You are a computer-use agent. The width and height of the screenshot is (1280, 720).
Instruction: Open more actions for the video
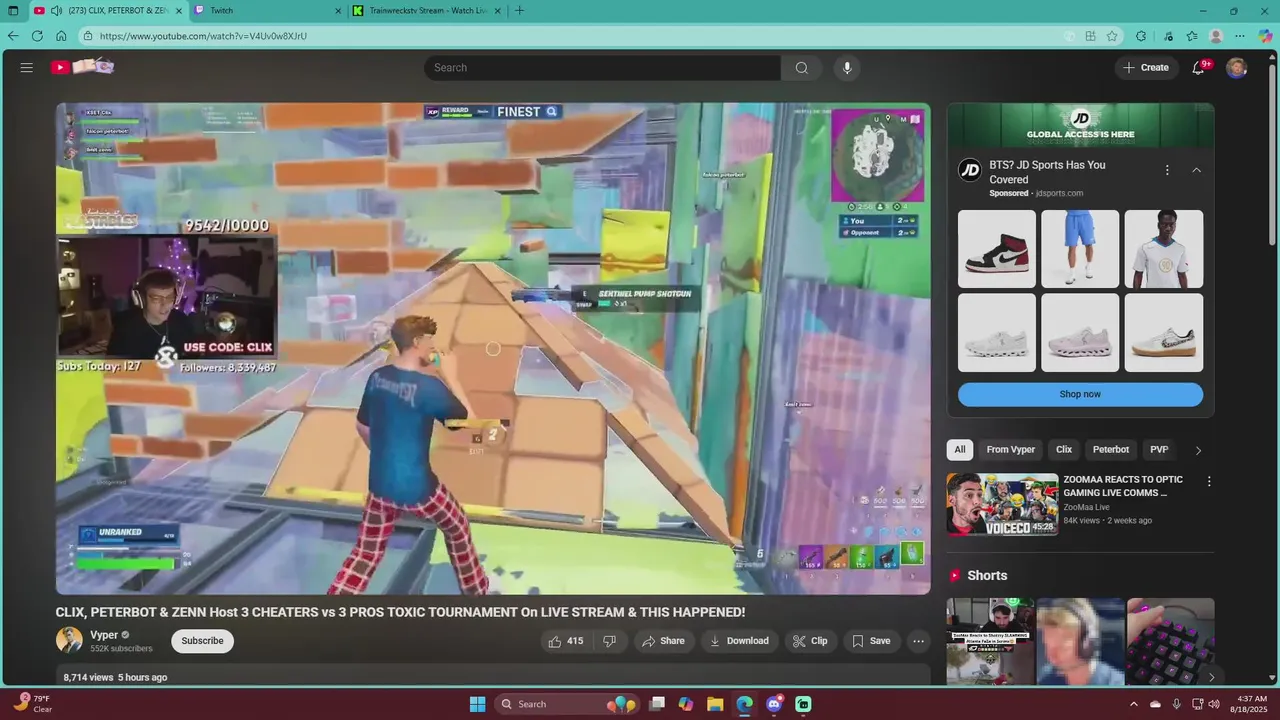click(918, 641)
